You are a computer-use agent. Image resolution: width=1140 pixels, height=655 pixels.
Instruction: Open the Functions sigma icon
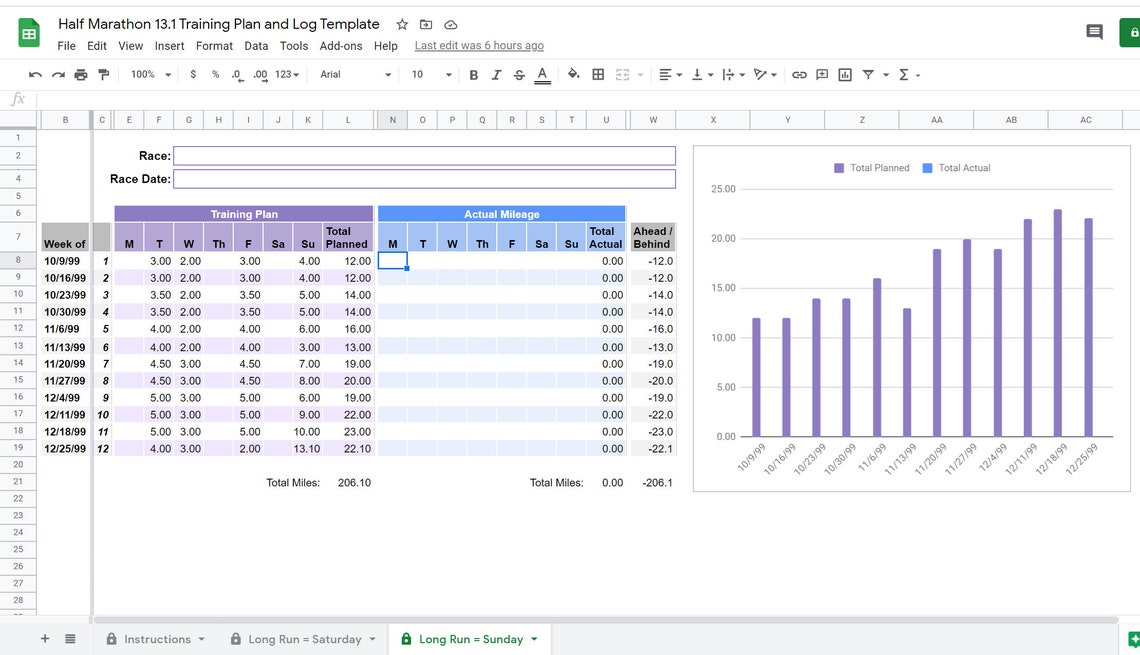click(x=903, y=74)
